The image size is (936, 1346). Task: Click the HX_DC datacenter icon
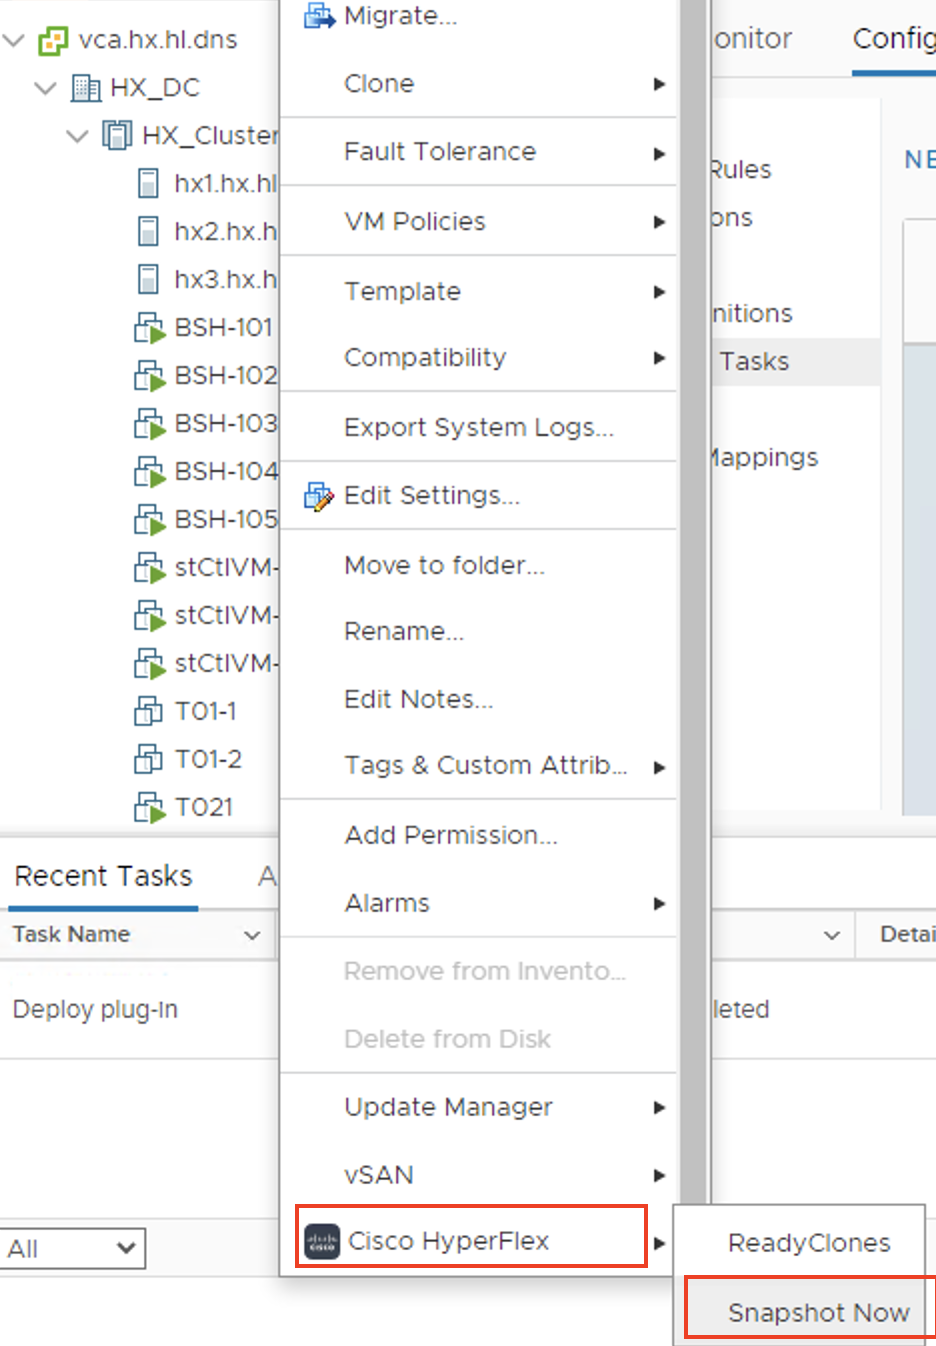coord(86,88)
